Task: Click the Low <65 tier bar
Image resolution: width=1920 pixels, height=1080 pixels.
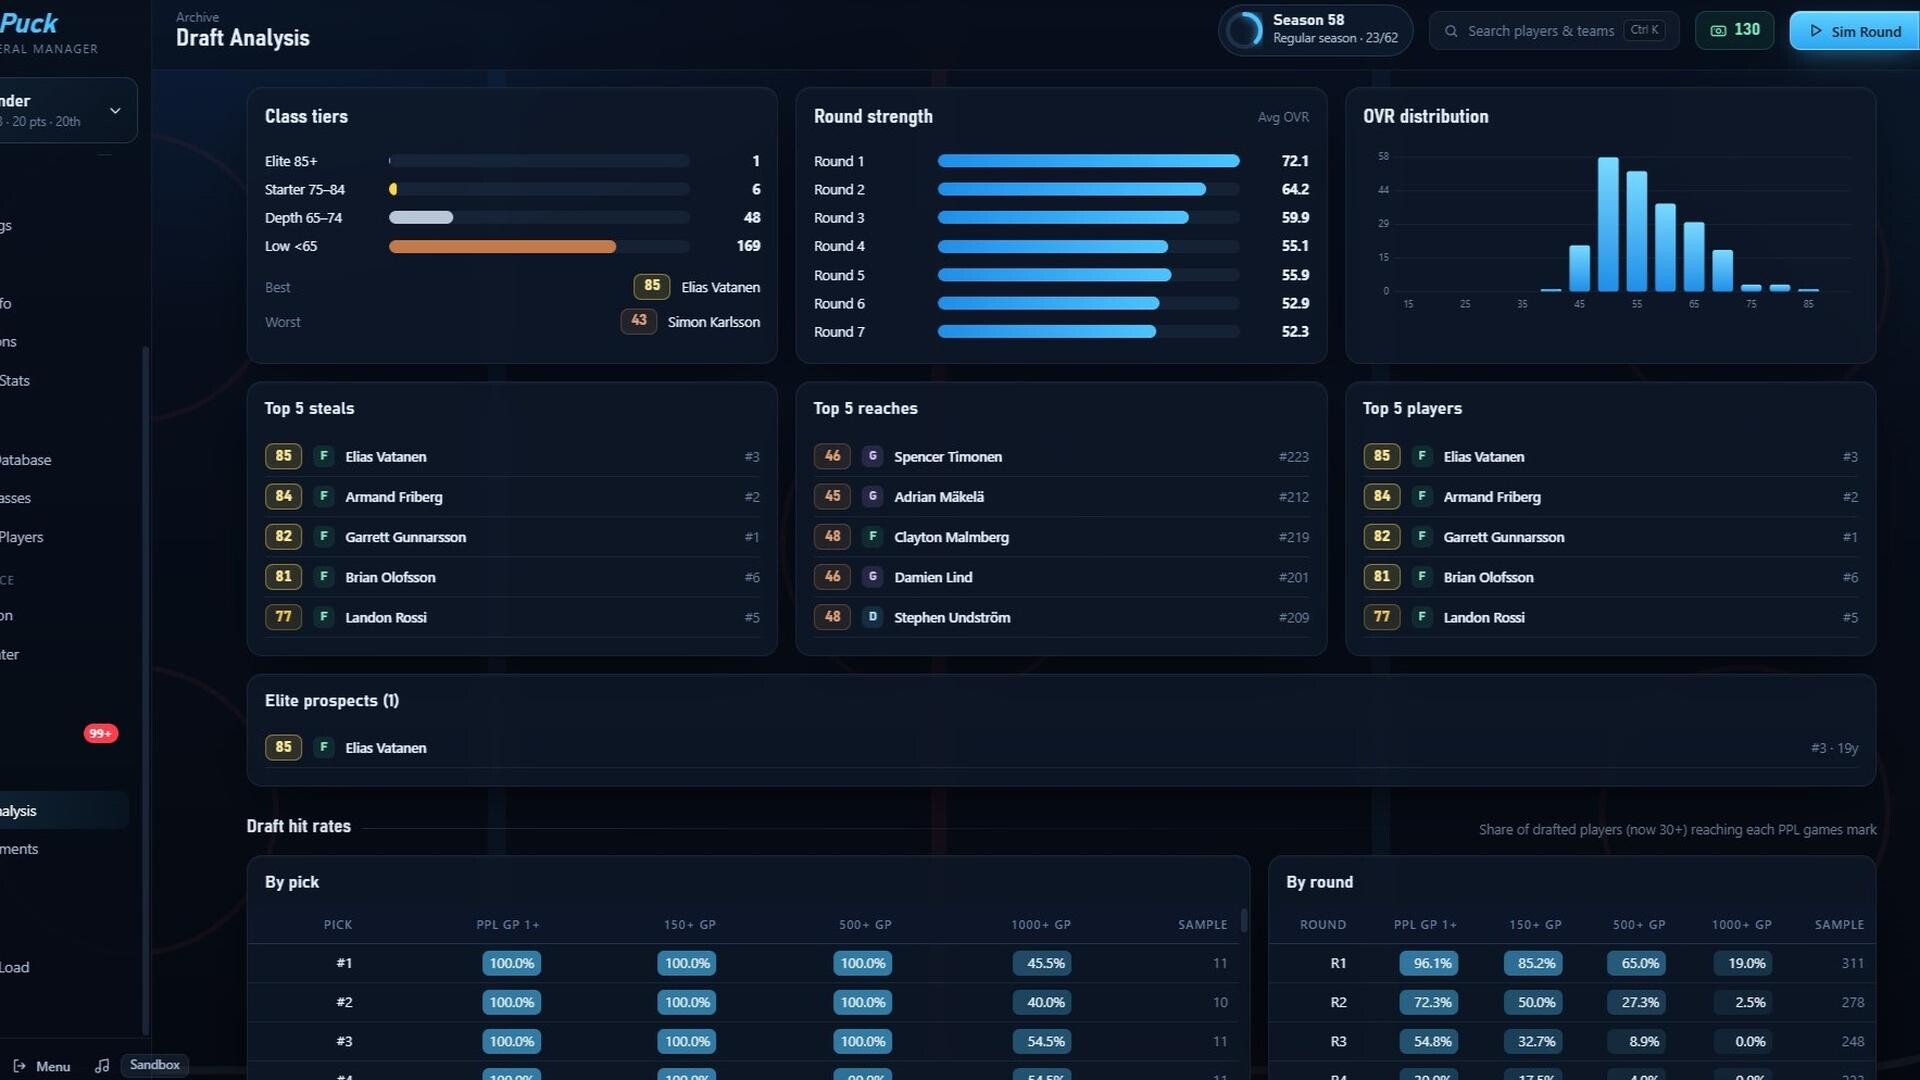Action: click(x=502, y=246)
